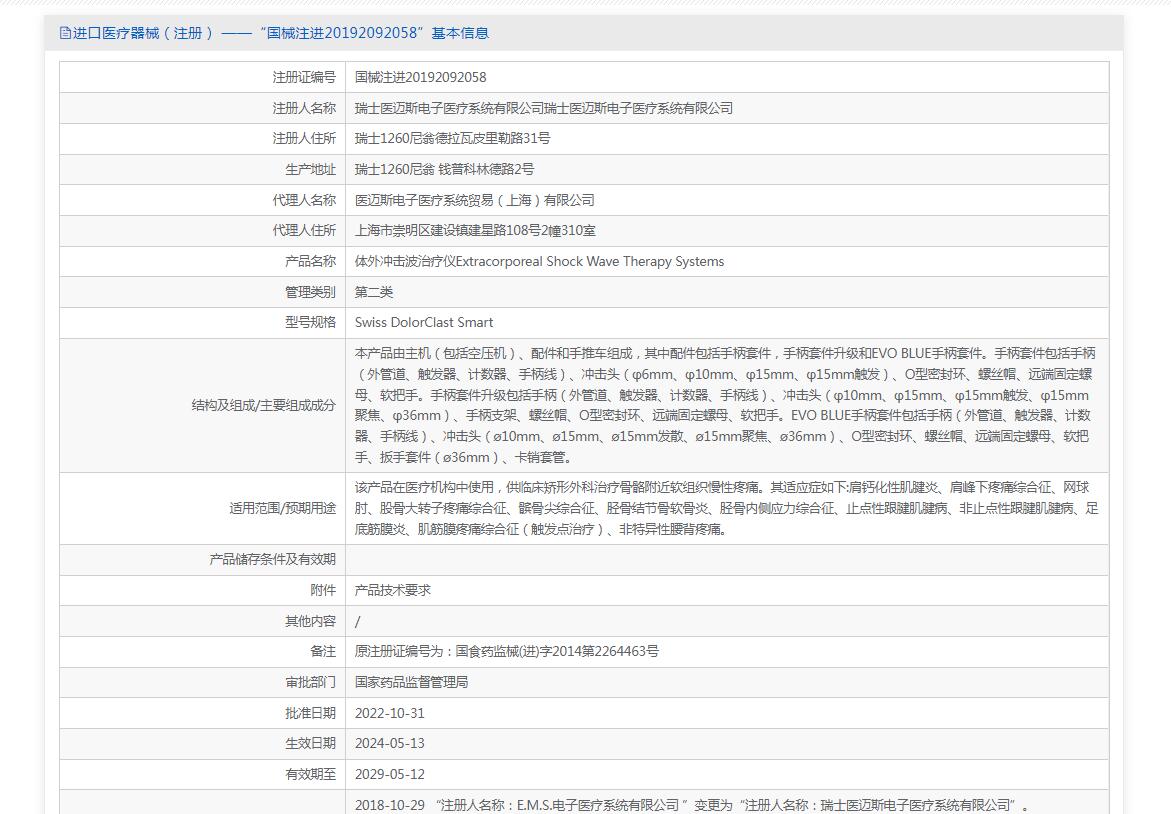Click the 备注 original registration number text
The height and width of the screenshot is (814, 1171).
click(506, 651)
